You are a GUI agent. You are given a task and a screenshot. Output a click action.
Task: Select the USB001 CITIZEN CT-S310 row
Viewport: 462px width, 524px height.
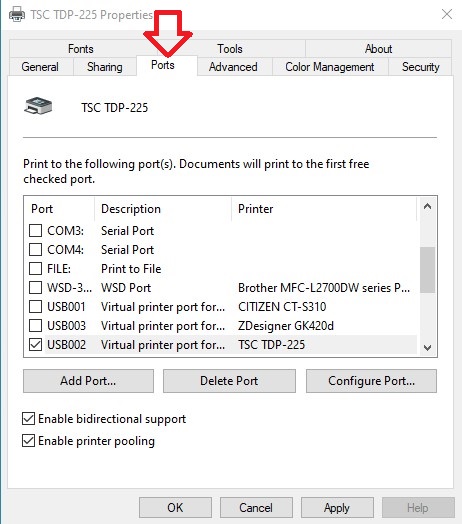[x=221, y=307]
